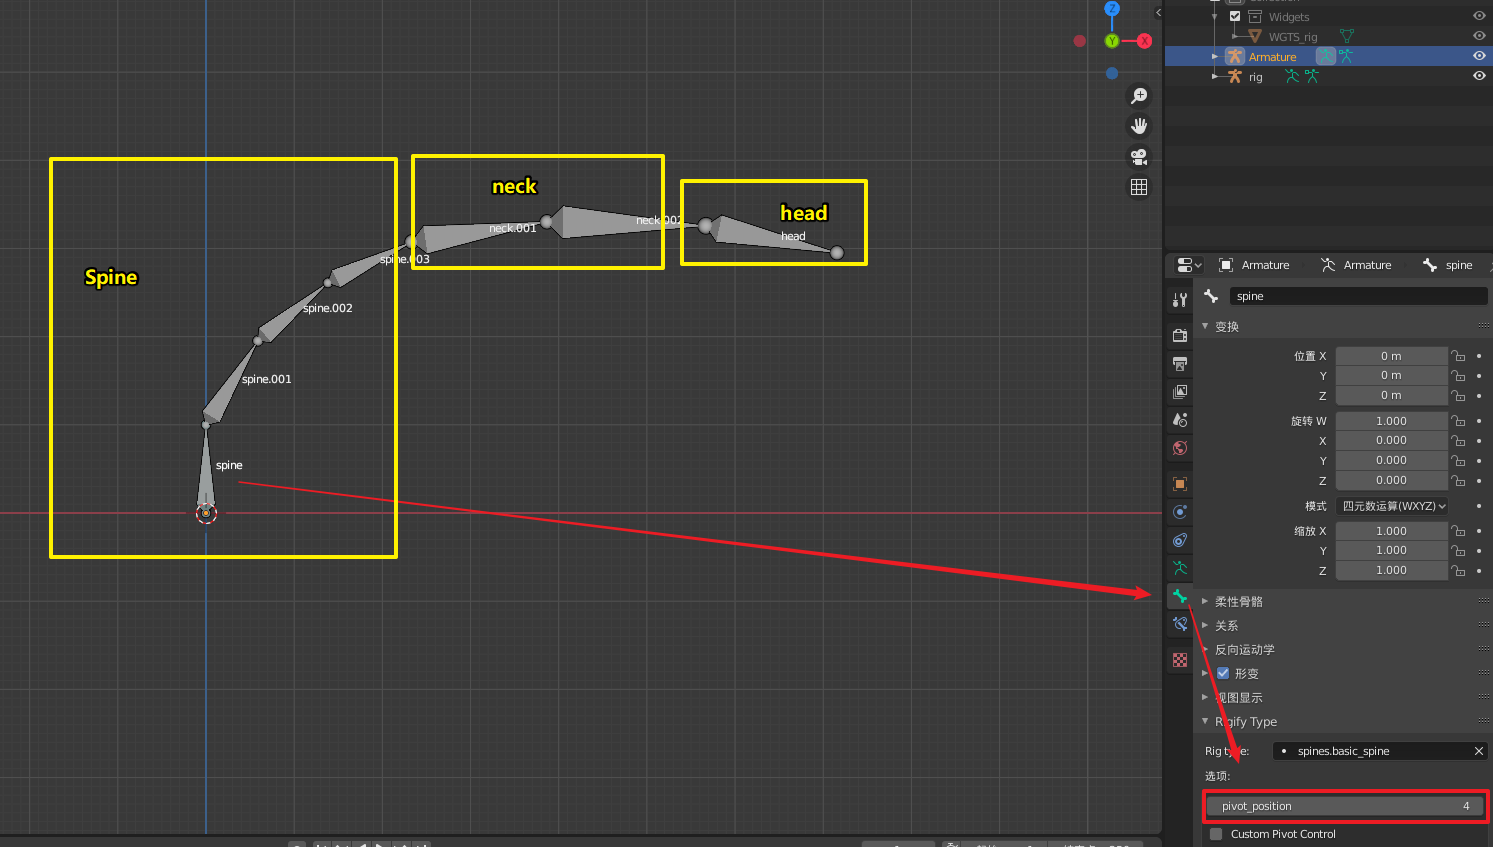Viewport: 1493px width, 847px height.
Task: Lock the 旋转 W rotation value
Action: point(1458,421)
